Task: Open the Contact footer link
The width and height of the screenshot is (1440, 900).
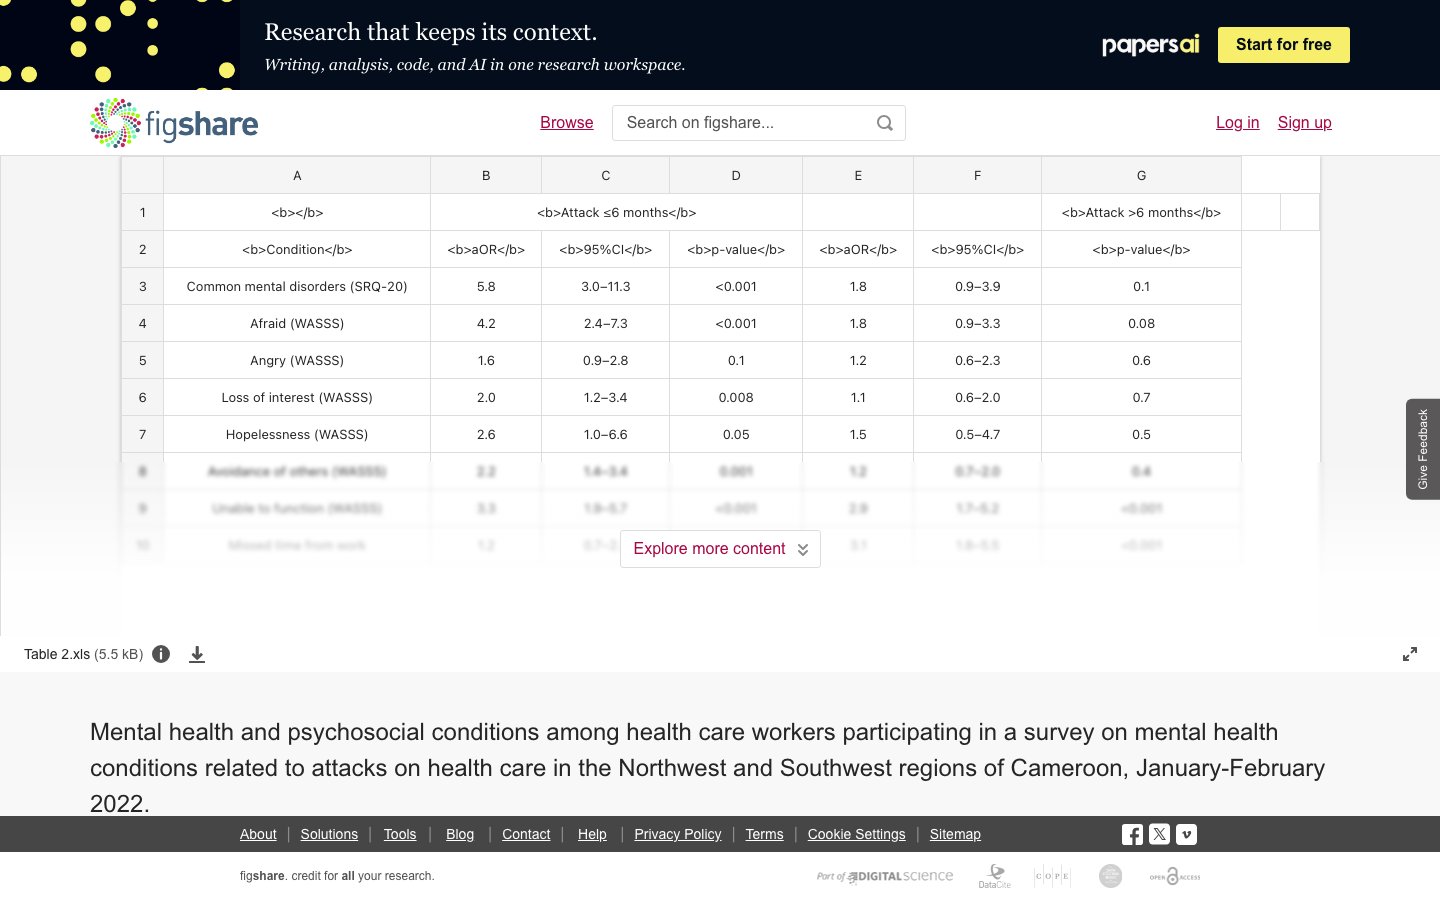Action: pos(526,834)
